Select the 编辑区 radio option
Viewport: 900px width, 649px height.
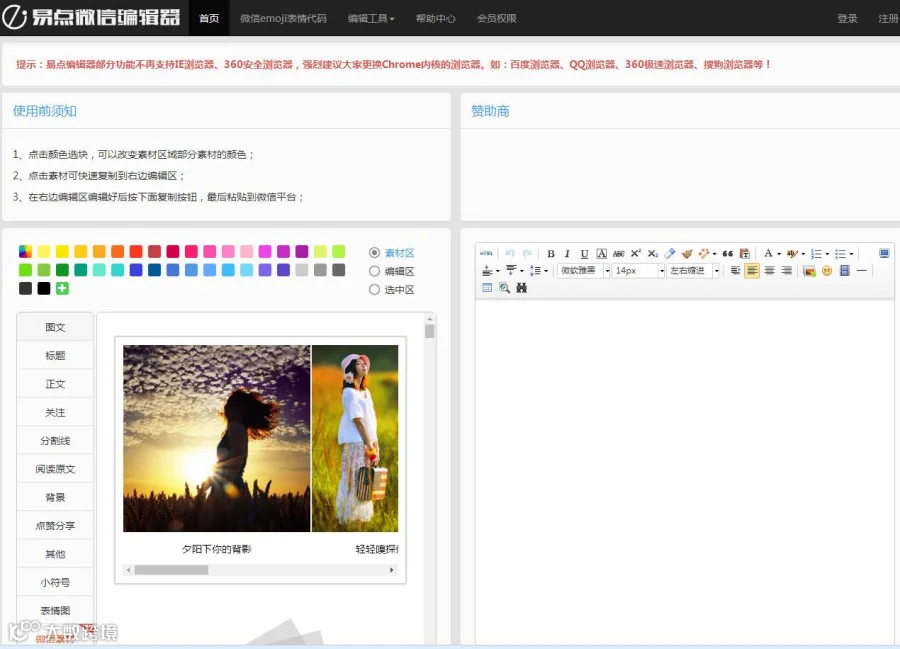[x=374, y=271]
